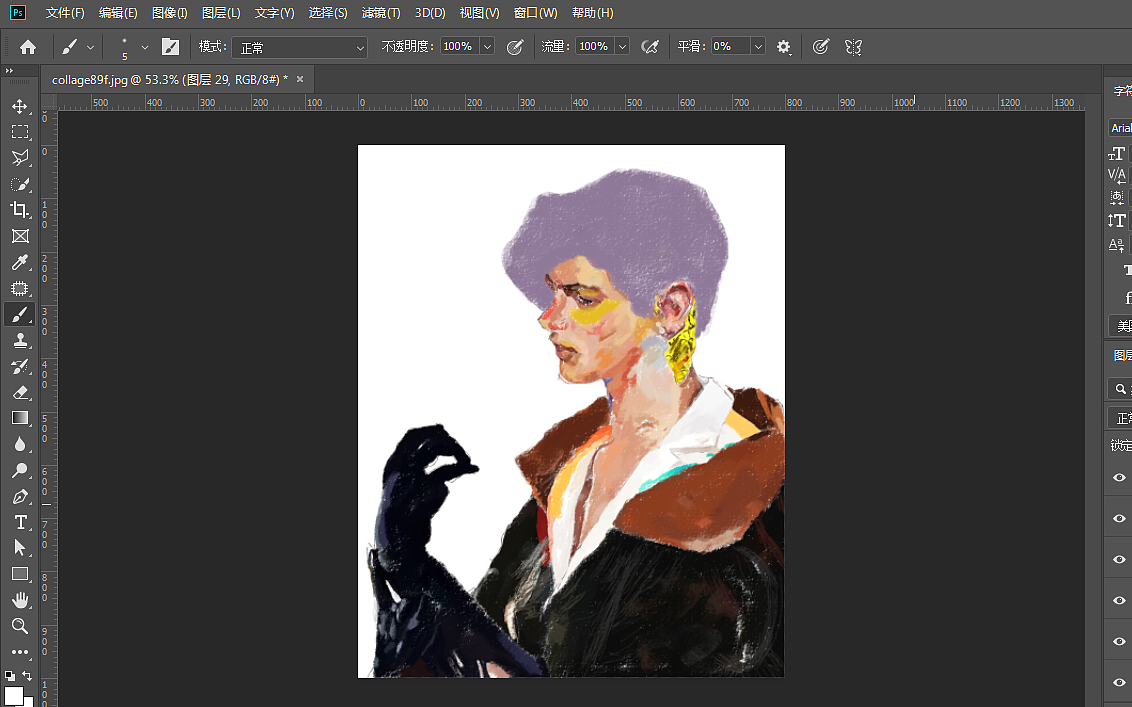1132x707 pixels.
Task: Click the opacity 100% value field
Action: [460, 46]
